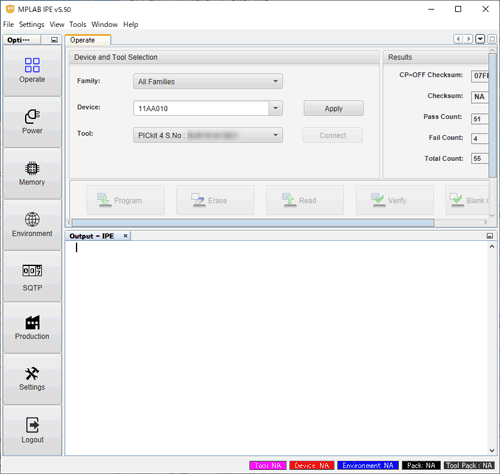Screen dimensions: 500x474
Task: Click the horizontal scrollbar right arrow
Action: (485, 222)
